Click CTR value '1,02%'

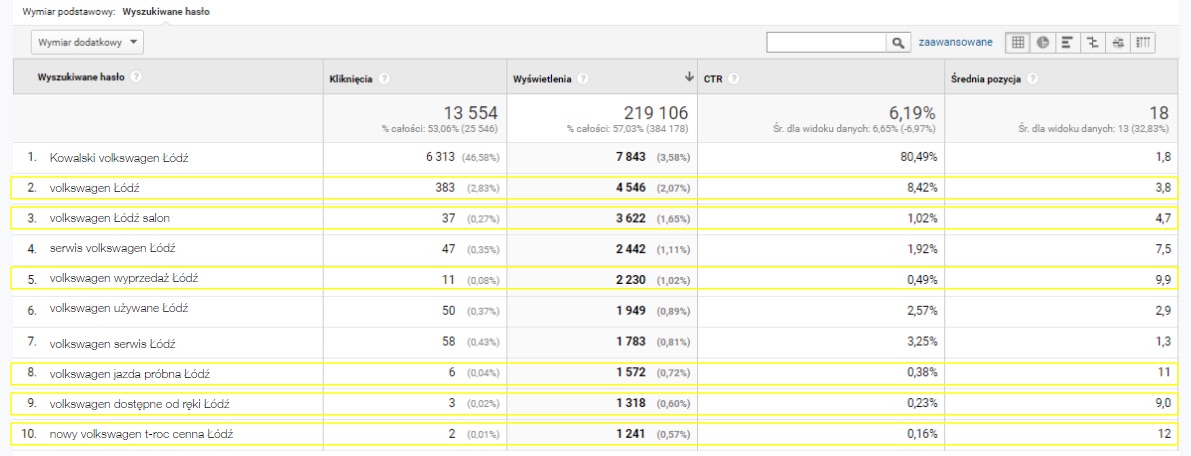coord(920,218)
